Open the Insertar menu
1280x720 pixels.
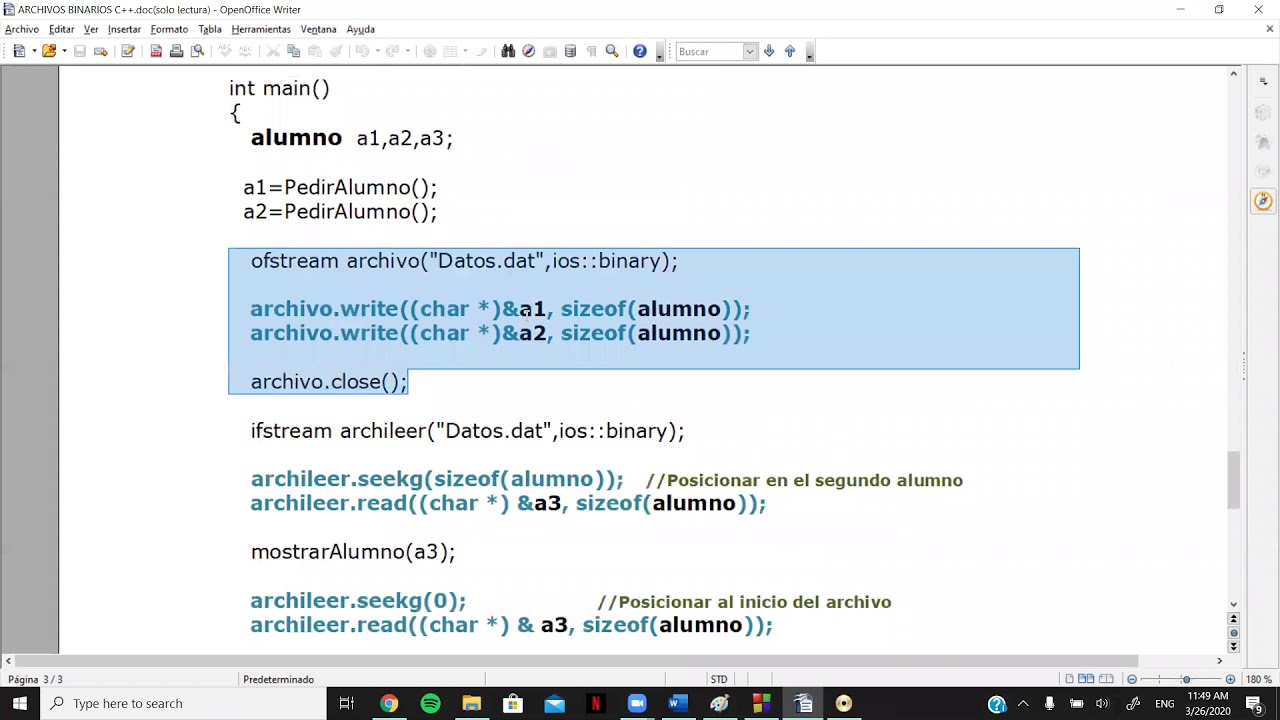(x=124, y=29)
